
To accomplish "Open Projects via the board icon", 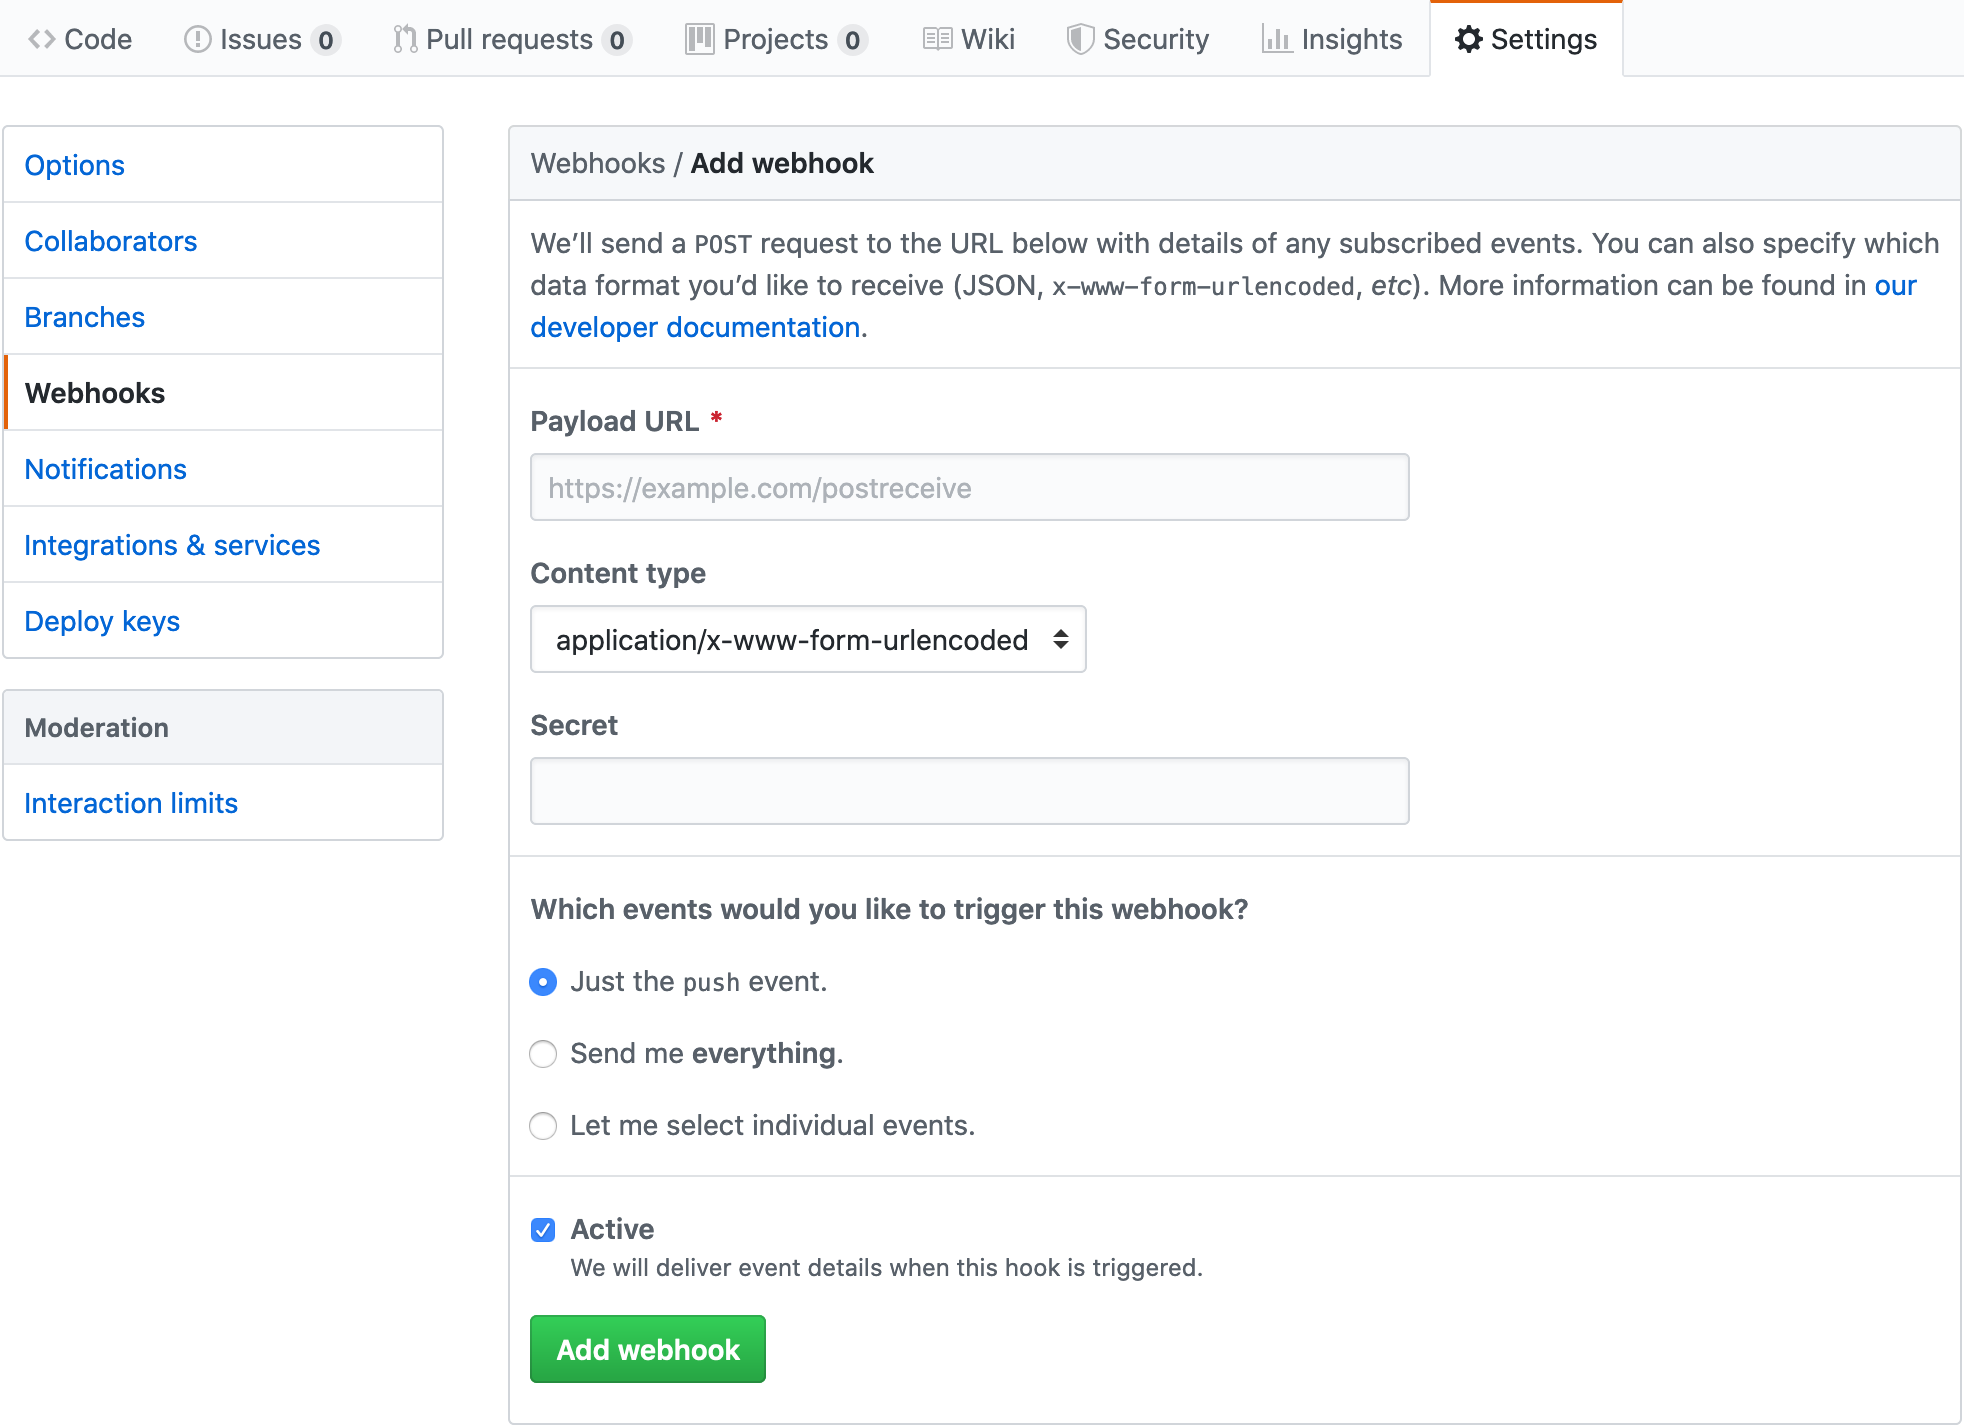I will click(x=700, y=39).
